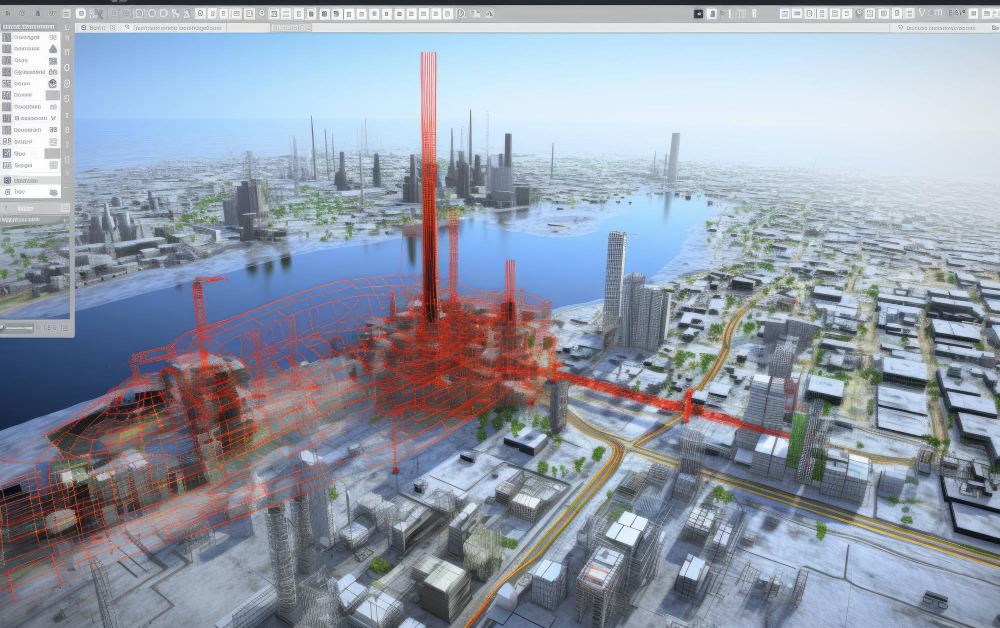Toggle the gray box near the panel list bottom
Screen dimensions: 1000x628
coord(52,154)
